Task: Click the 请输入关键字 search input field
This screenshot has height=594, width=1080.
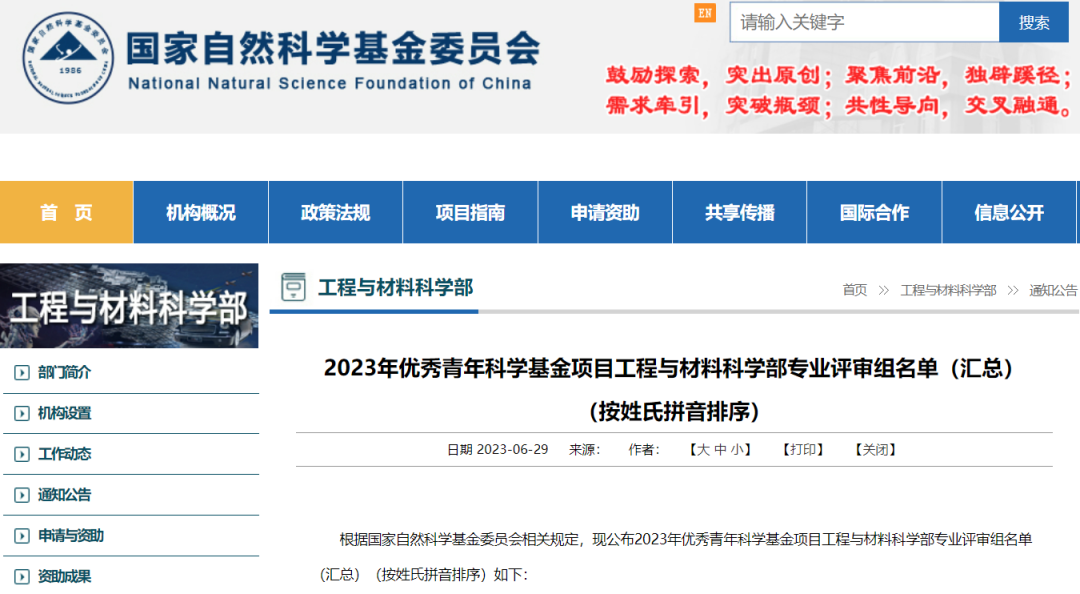Action: 864,22
